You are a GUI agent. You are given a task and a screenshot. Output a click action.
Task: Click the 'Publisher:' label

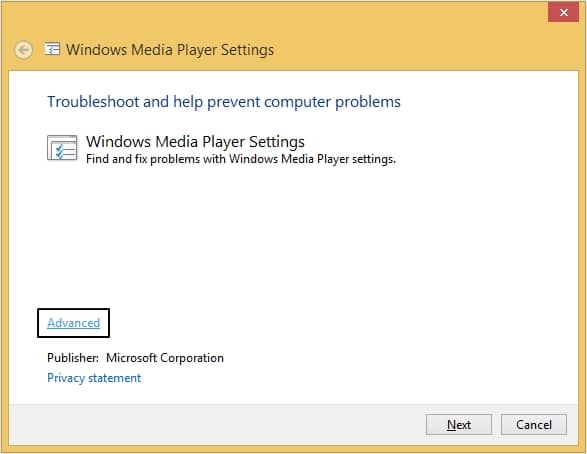click(73, 358)
